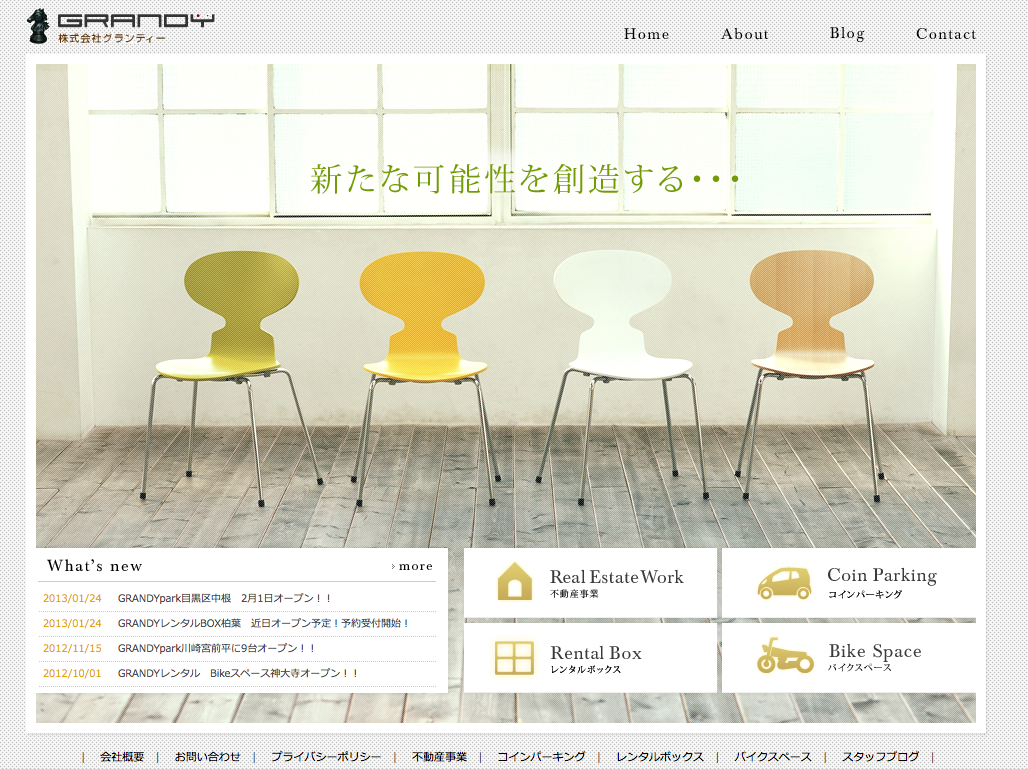This screenshot has width=1028, height=769.
Task: Click the Coin Parking title text
Action: pyautogui.click(x=881, y=575)
